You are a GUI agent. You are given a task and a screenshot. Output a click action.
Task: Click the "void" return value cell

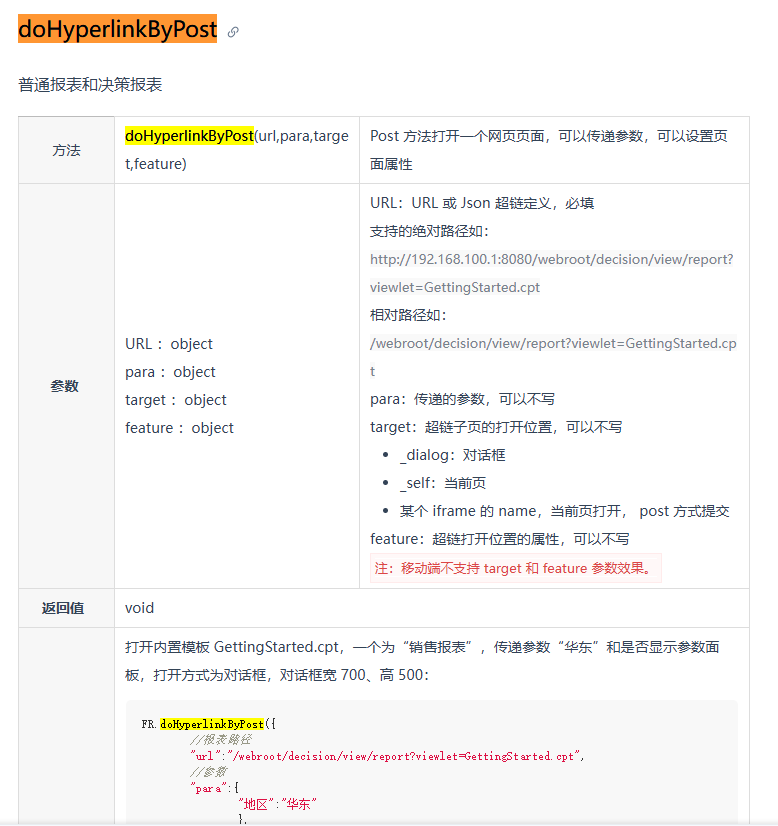tap(140, 608)
